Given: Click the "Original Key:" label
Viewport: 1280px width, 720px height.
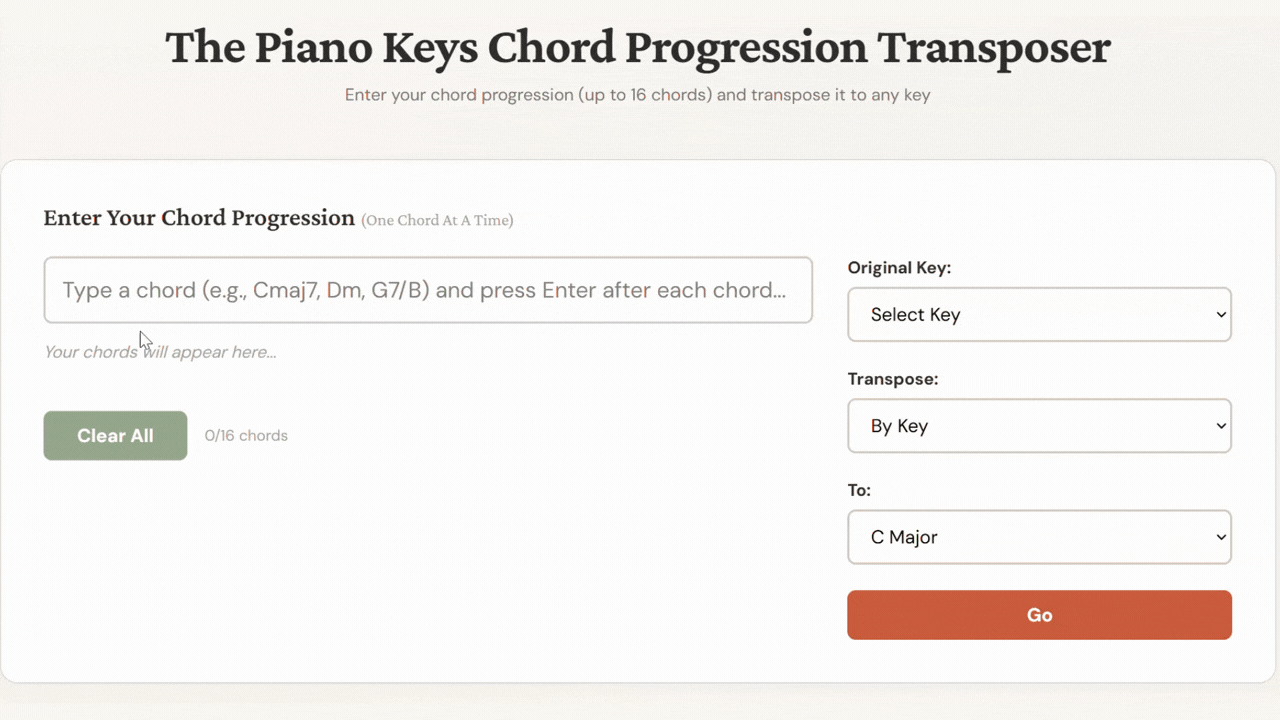Looking at the screenshot, I should click(899, 268).
